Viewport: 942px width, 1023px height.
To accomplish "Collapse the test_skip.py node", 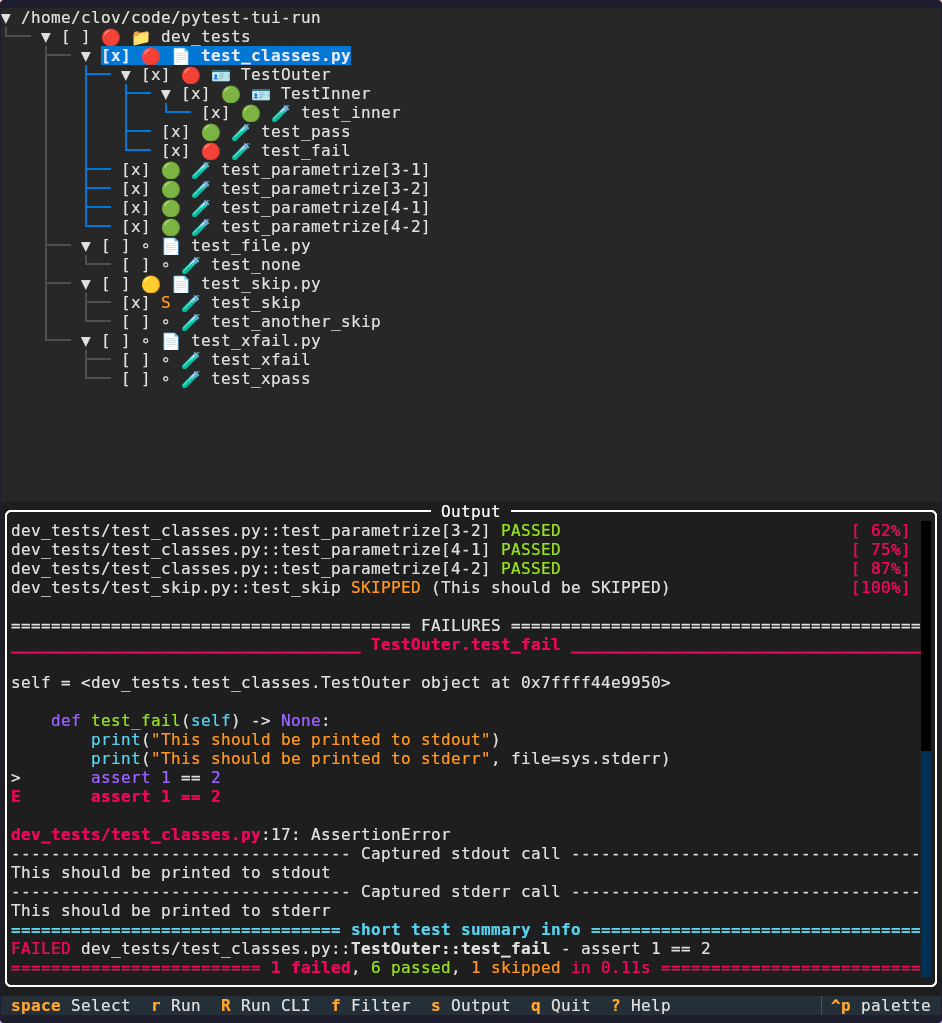I will (x=85, y=284).
